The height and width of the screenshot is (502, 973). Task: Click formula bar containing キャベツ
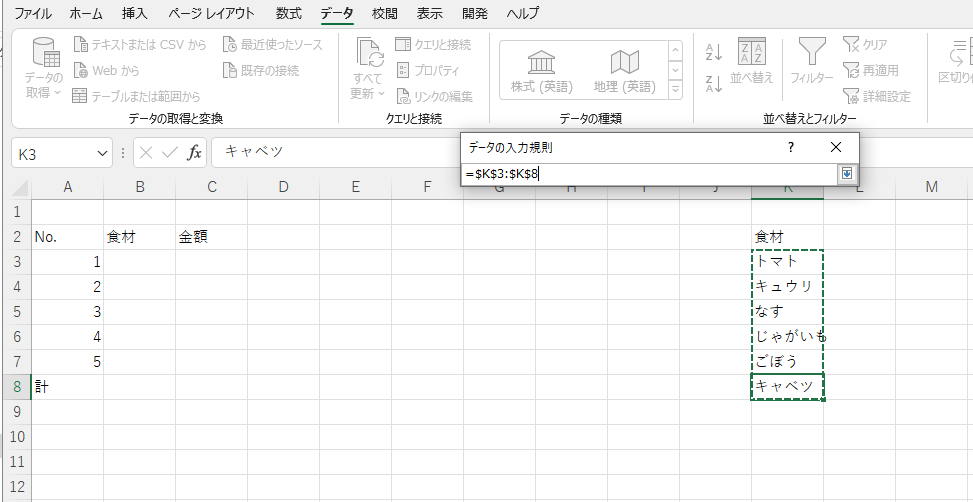(335, 153)
